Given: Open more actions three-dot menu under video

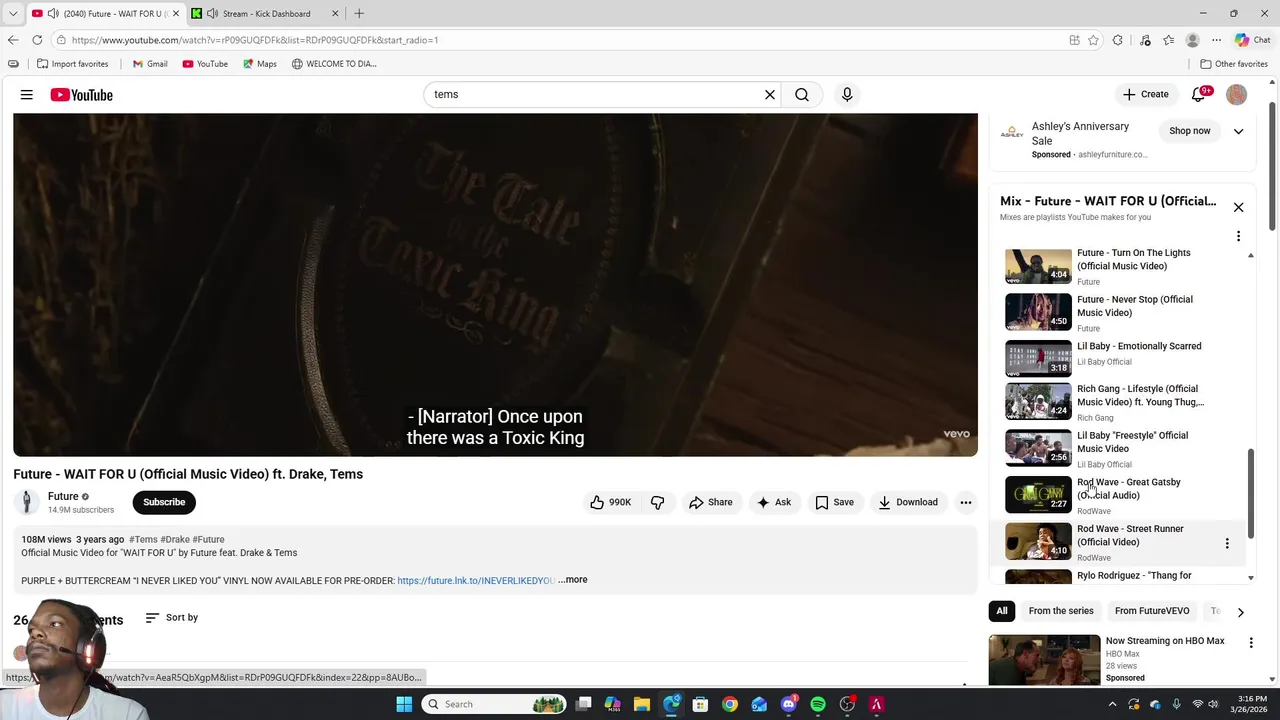Looking at the screenshot, I should (966, 502).
